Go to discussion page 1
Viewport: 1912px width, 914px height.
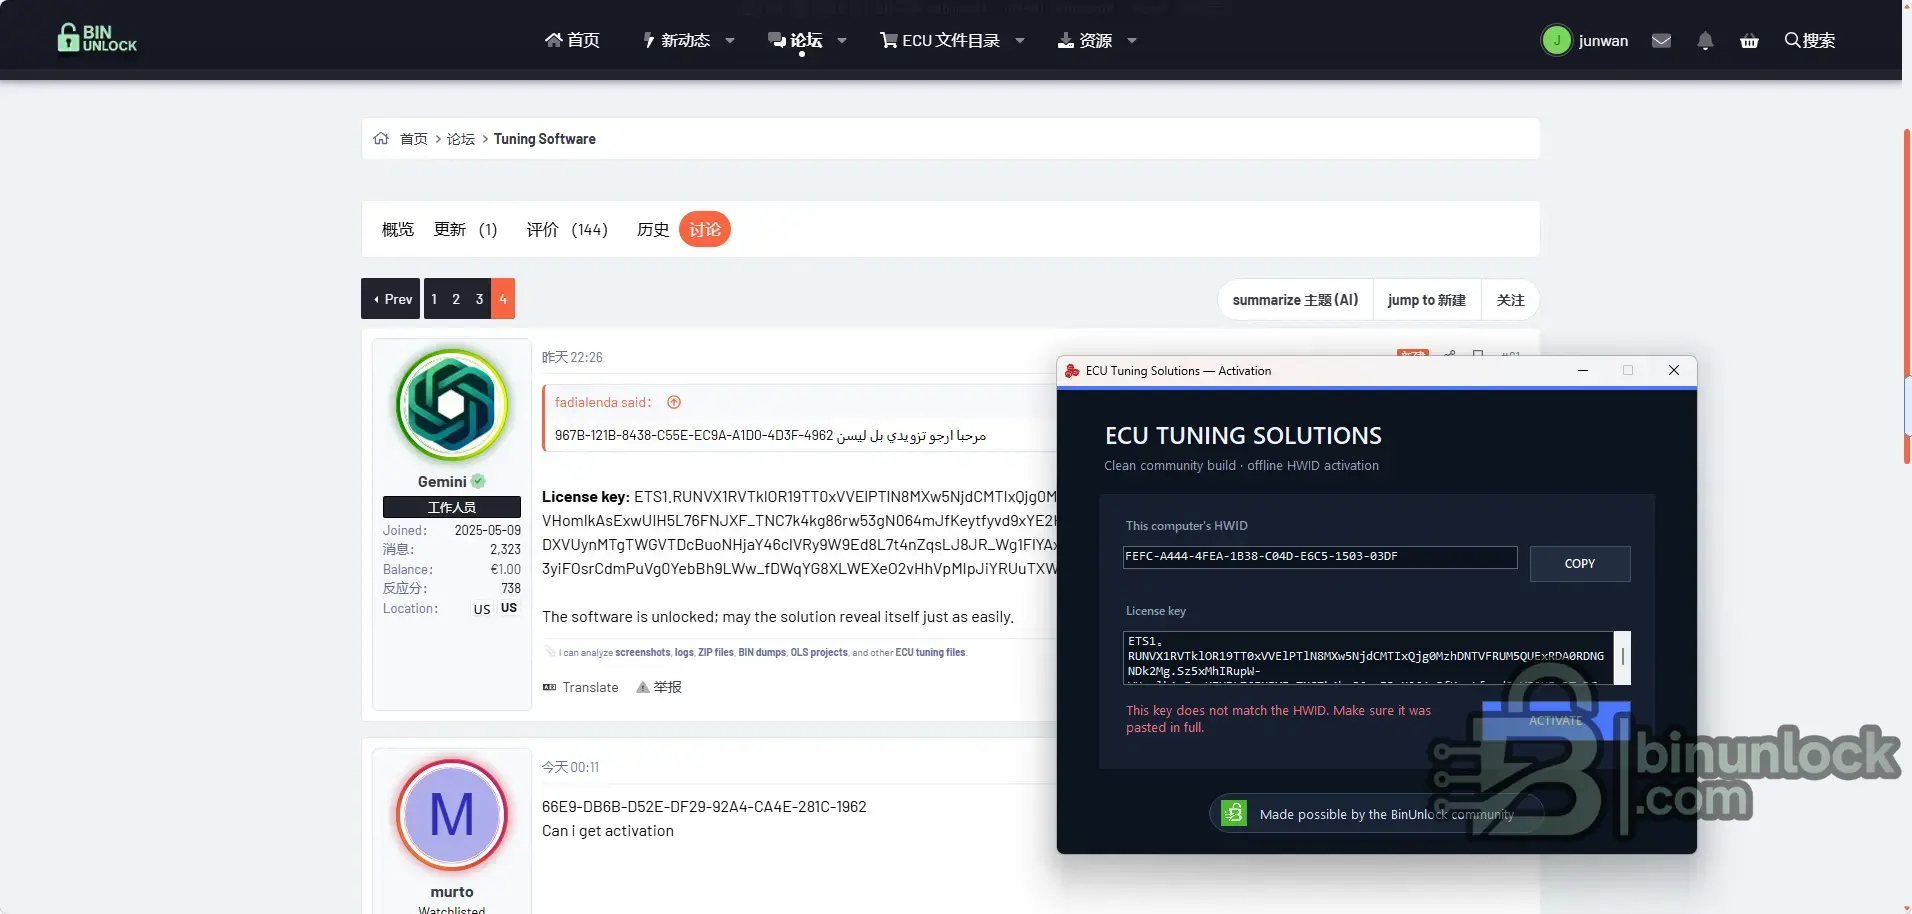(434, 299)
